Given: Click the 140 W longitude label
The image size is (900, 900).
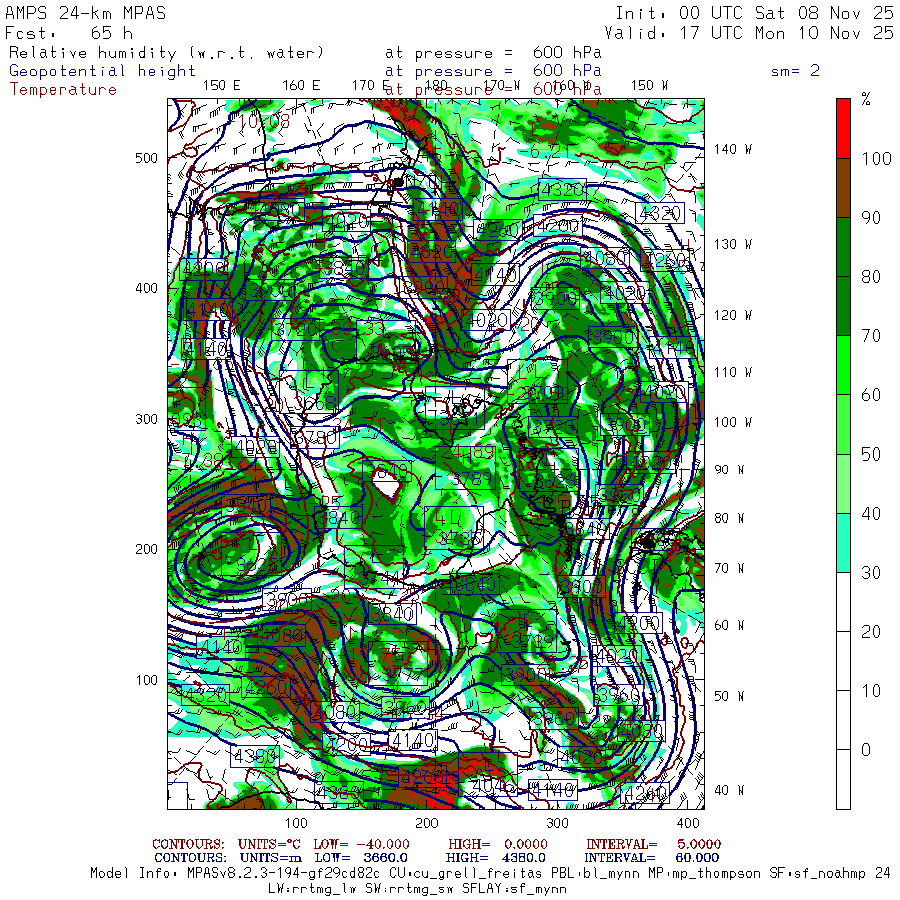Looking at the screenshot, I should 732,149.
